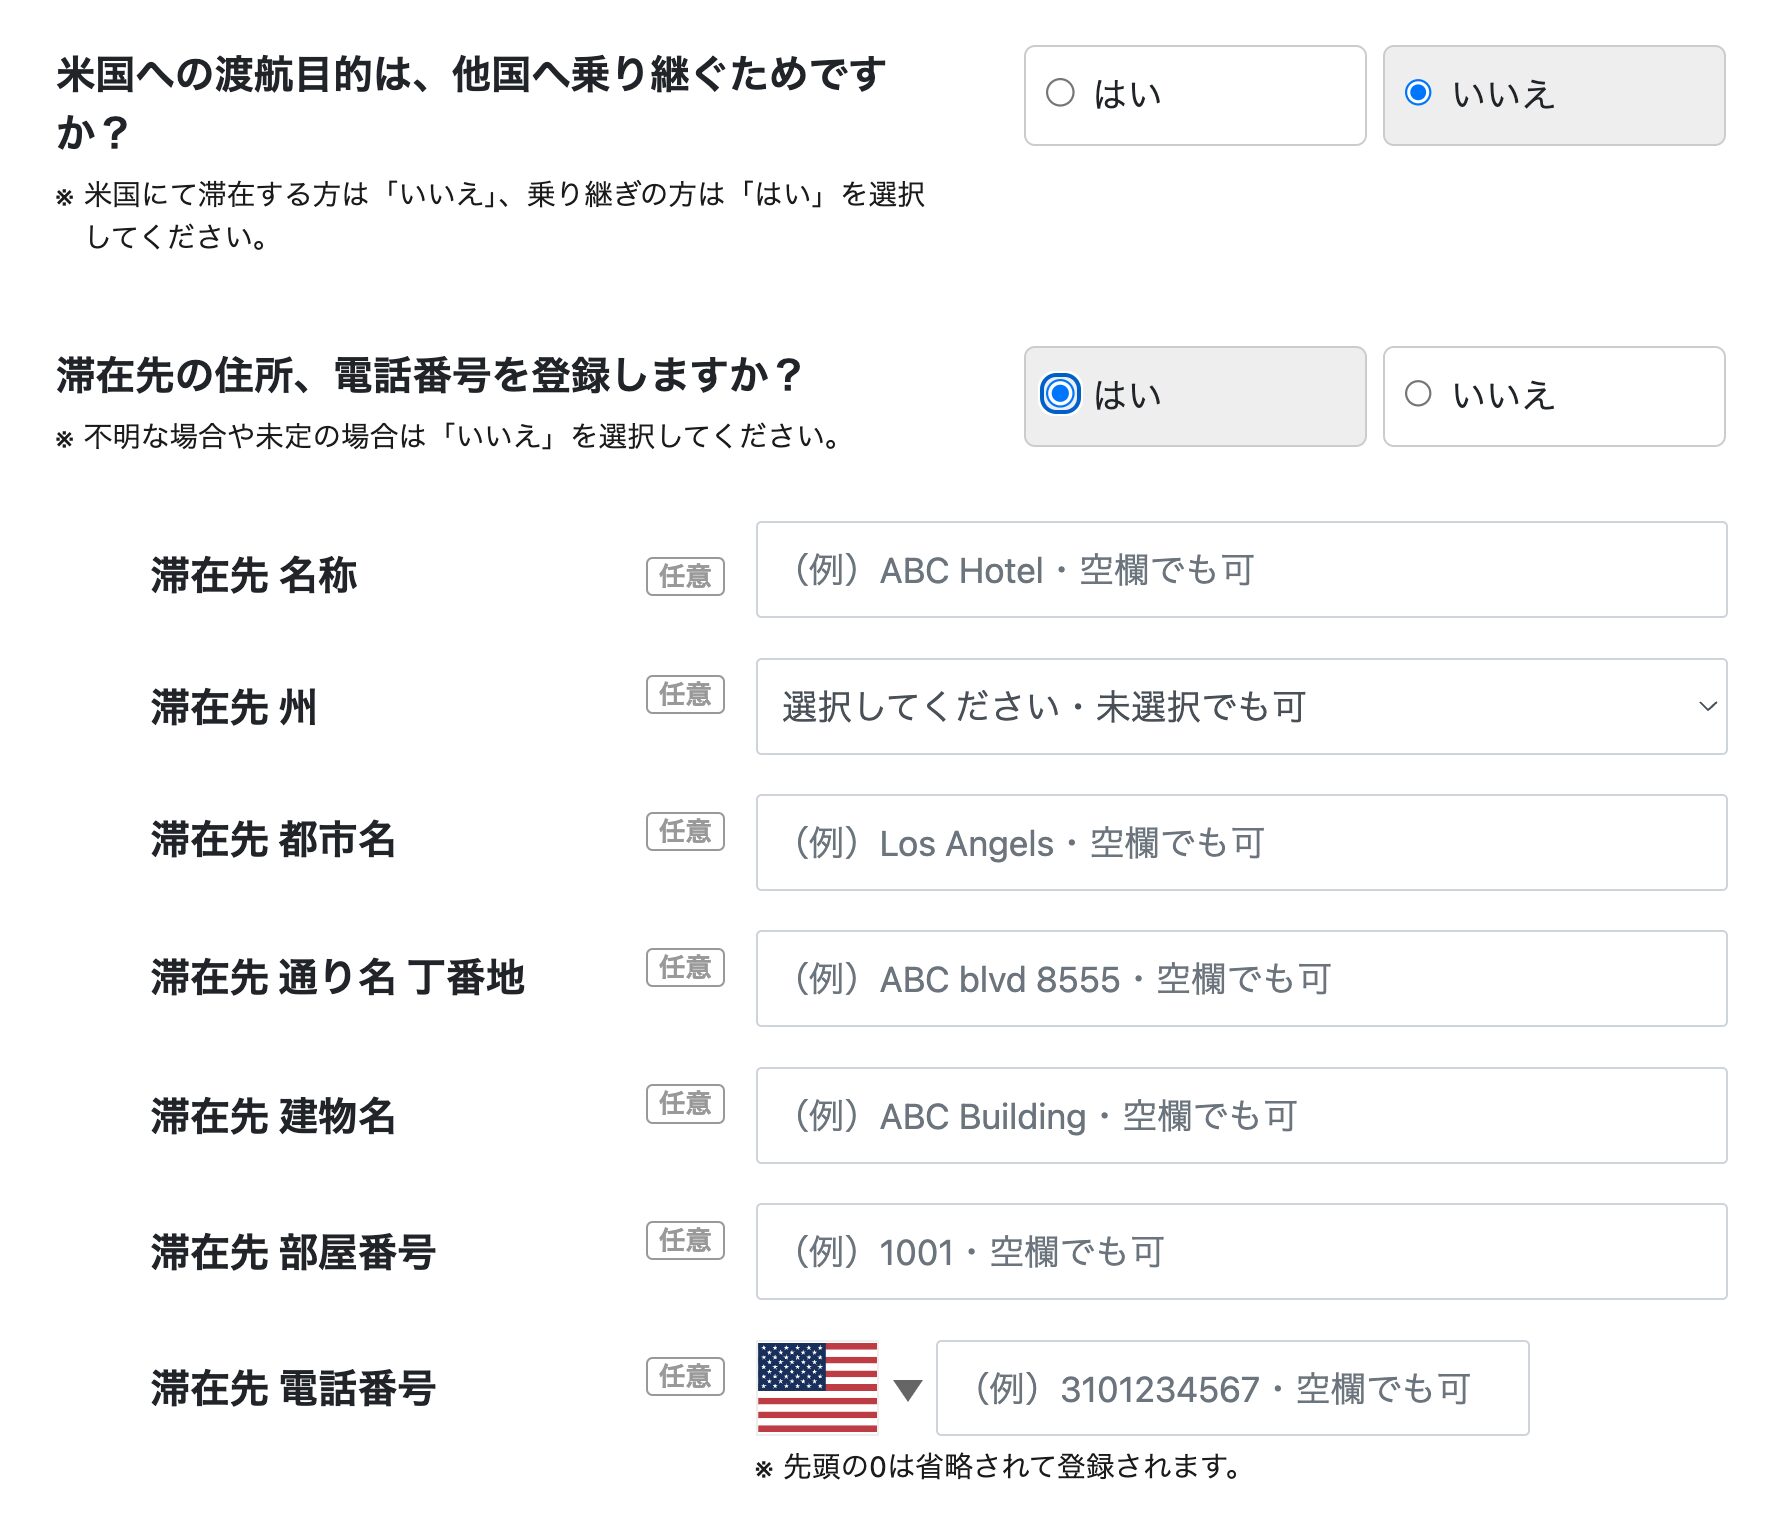Click the 滞在先 電話番号 phone number input
This screenshot has height=1525, width=1779.
pos(1232,1388)
